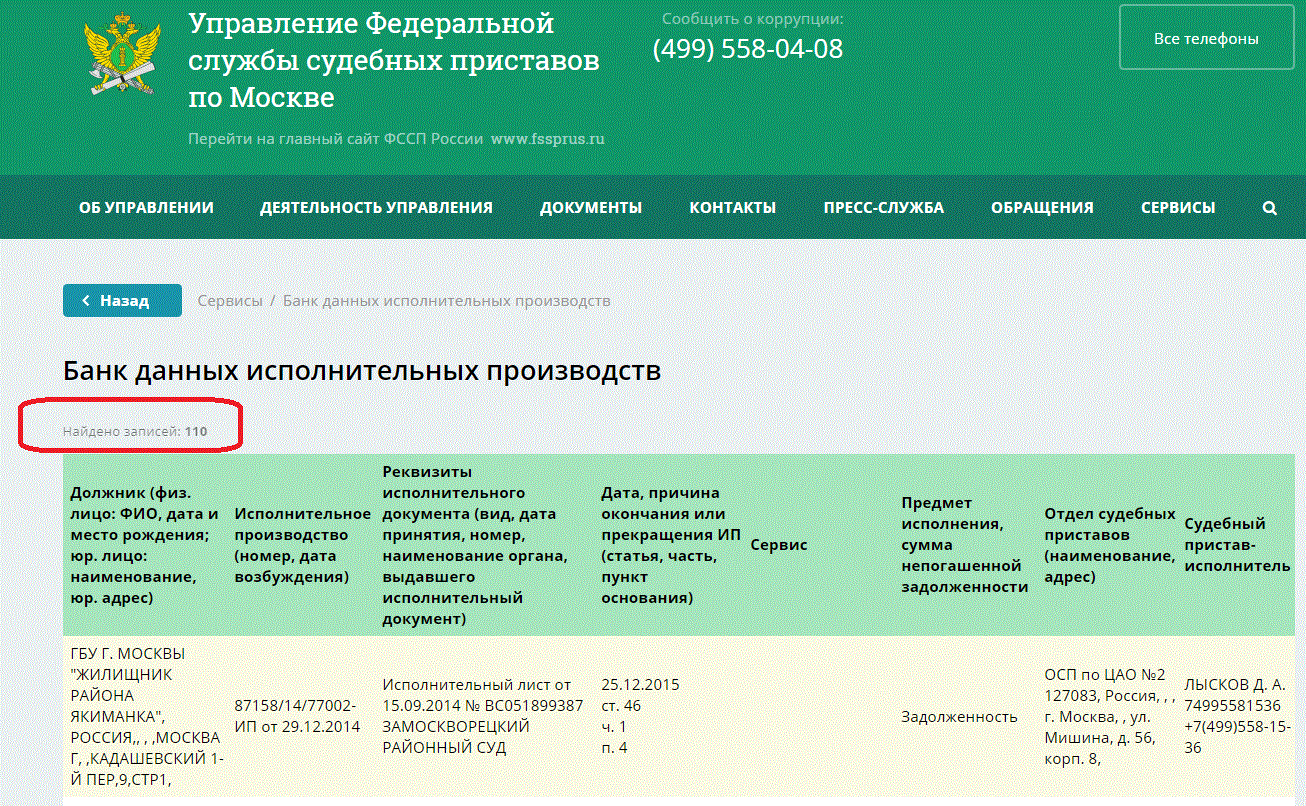Open the search magnifier icon
1306x806 pixels.
[x=1270, y=208]
